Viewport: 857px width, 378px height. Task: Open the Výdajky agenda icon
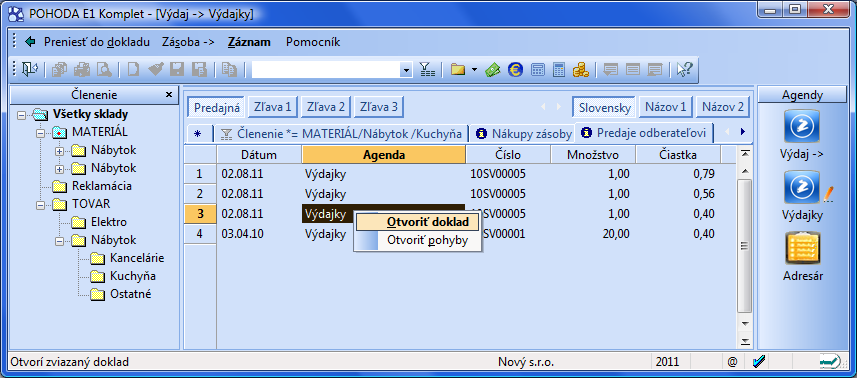tap(801, 187)
